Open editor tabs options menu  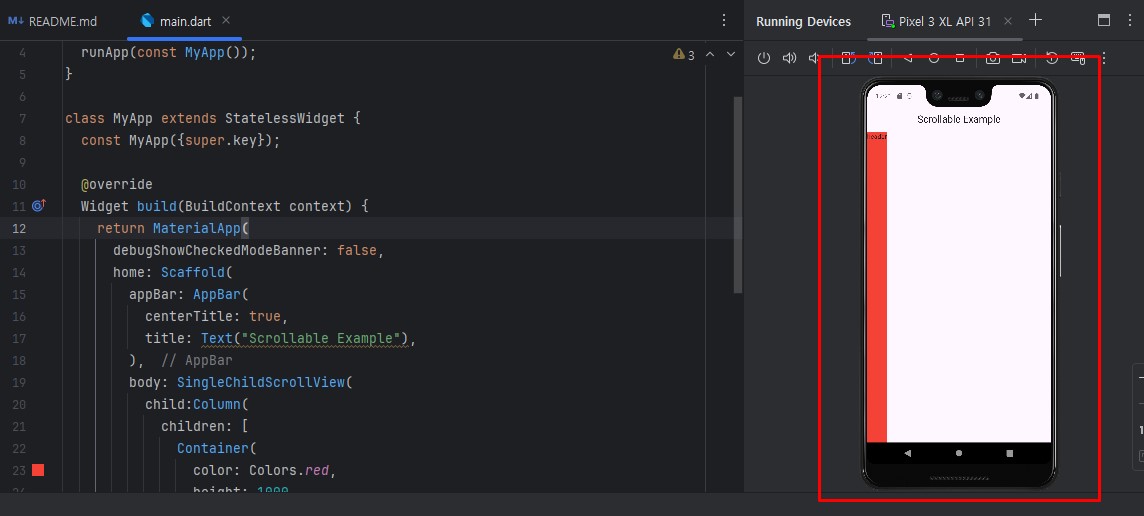pyautogui.click(x=724, y=20)
